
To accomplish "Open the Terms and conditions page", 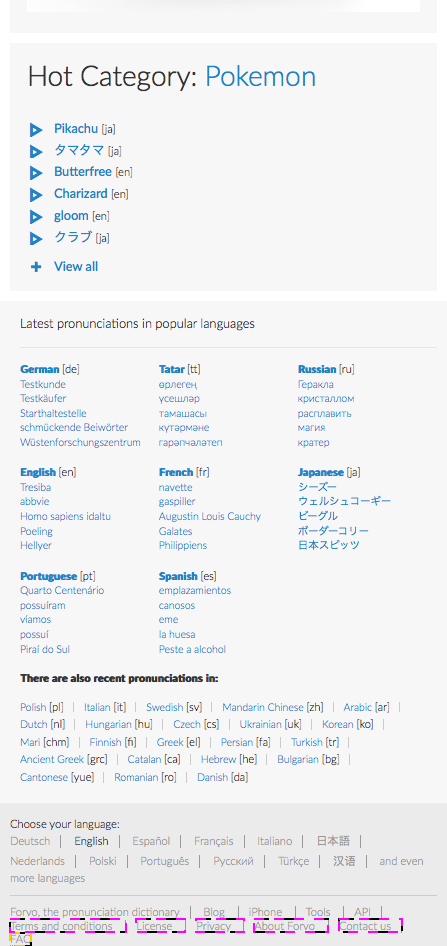I will click(x=62, y=926).
